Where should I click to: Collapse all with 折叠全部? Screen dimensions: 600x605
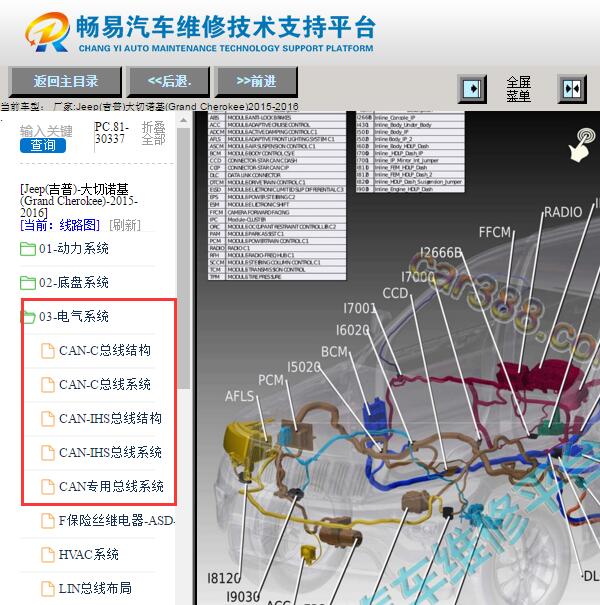pos(153,133)
